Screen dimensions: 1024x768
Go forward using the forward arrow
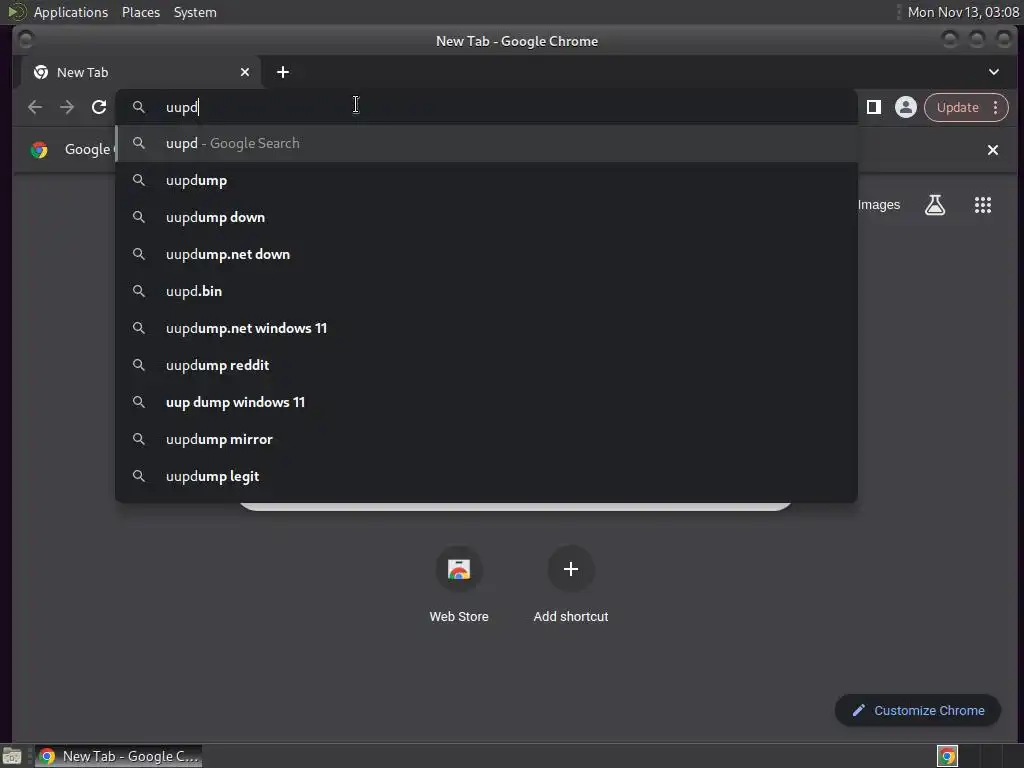[x=67, y=107]
